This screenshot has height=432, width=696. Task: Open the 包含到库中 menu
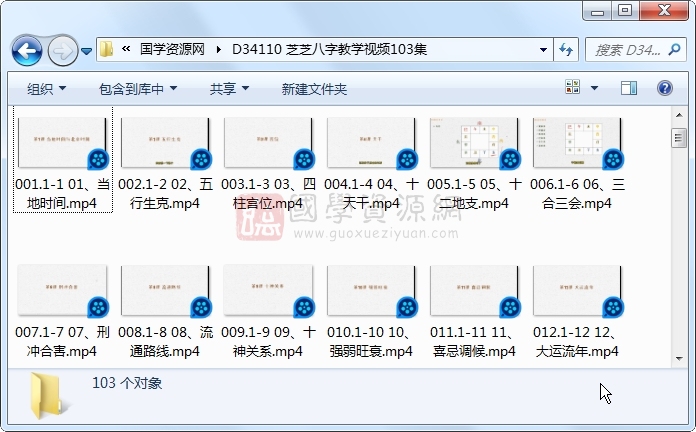138,89
